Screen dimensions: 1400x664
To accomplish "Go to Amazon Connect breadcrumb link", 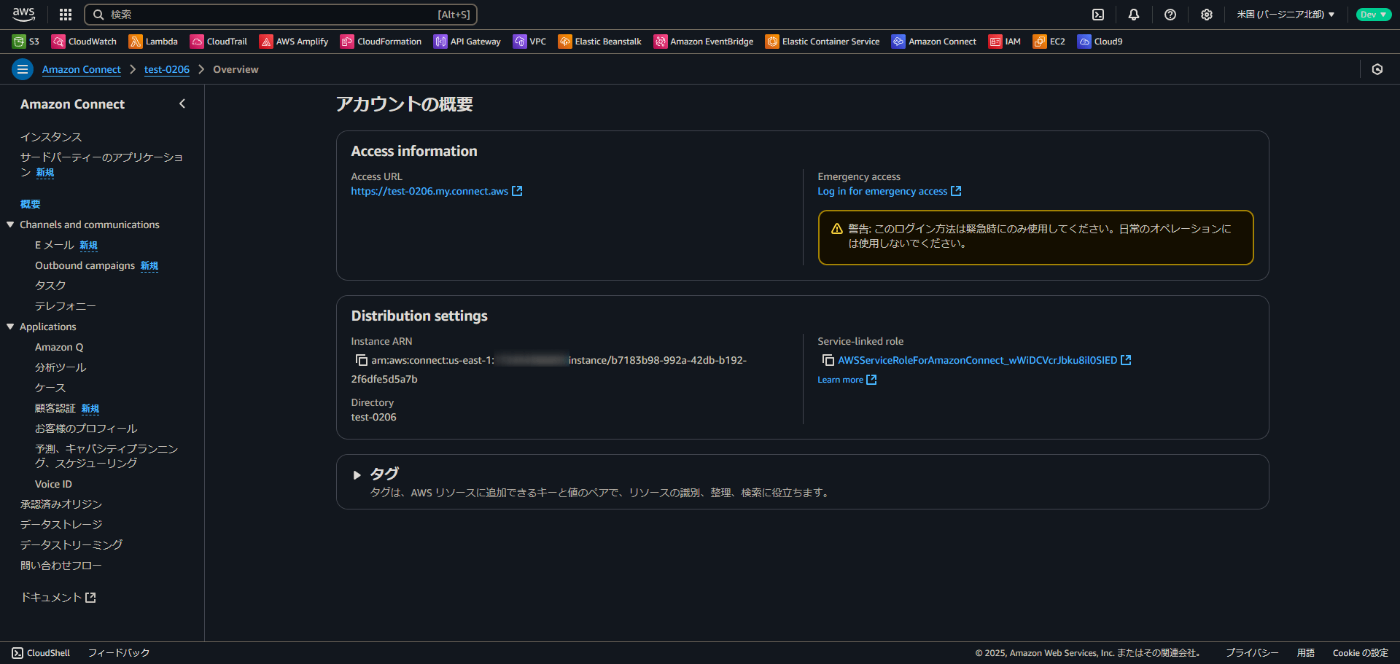I will click(x=81, y=70).
